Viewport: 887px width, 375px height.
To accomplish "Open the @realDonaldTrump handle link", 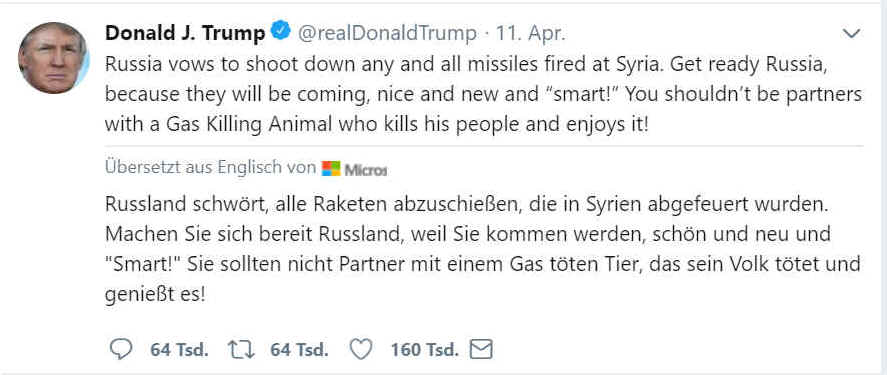I will pos(387,34).
